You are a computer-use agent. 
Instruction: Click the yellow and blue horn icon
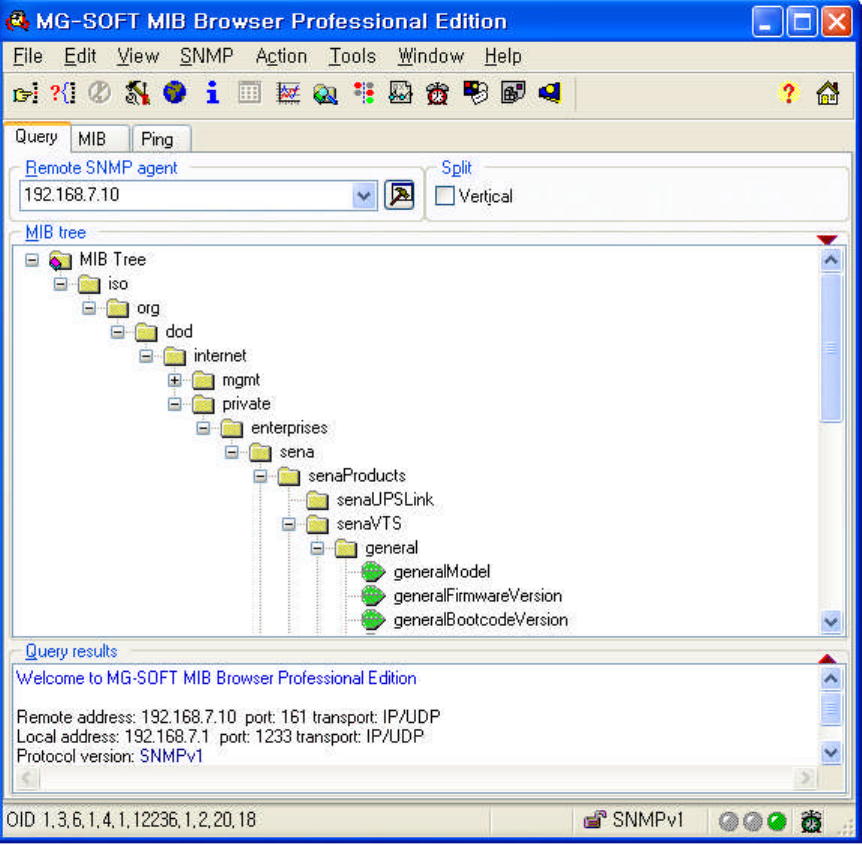[x=550, y=93]
